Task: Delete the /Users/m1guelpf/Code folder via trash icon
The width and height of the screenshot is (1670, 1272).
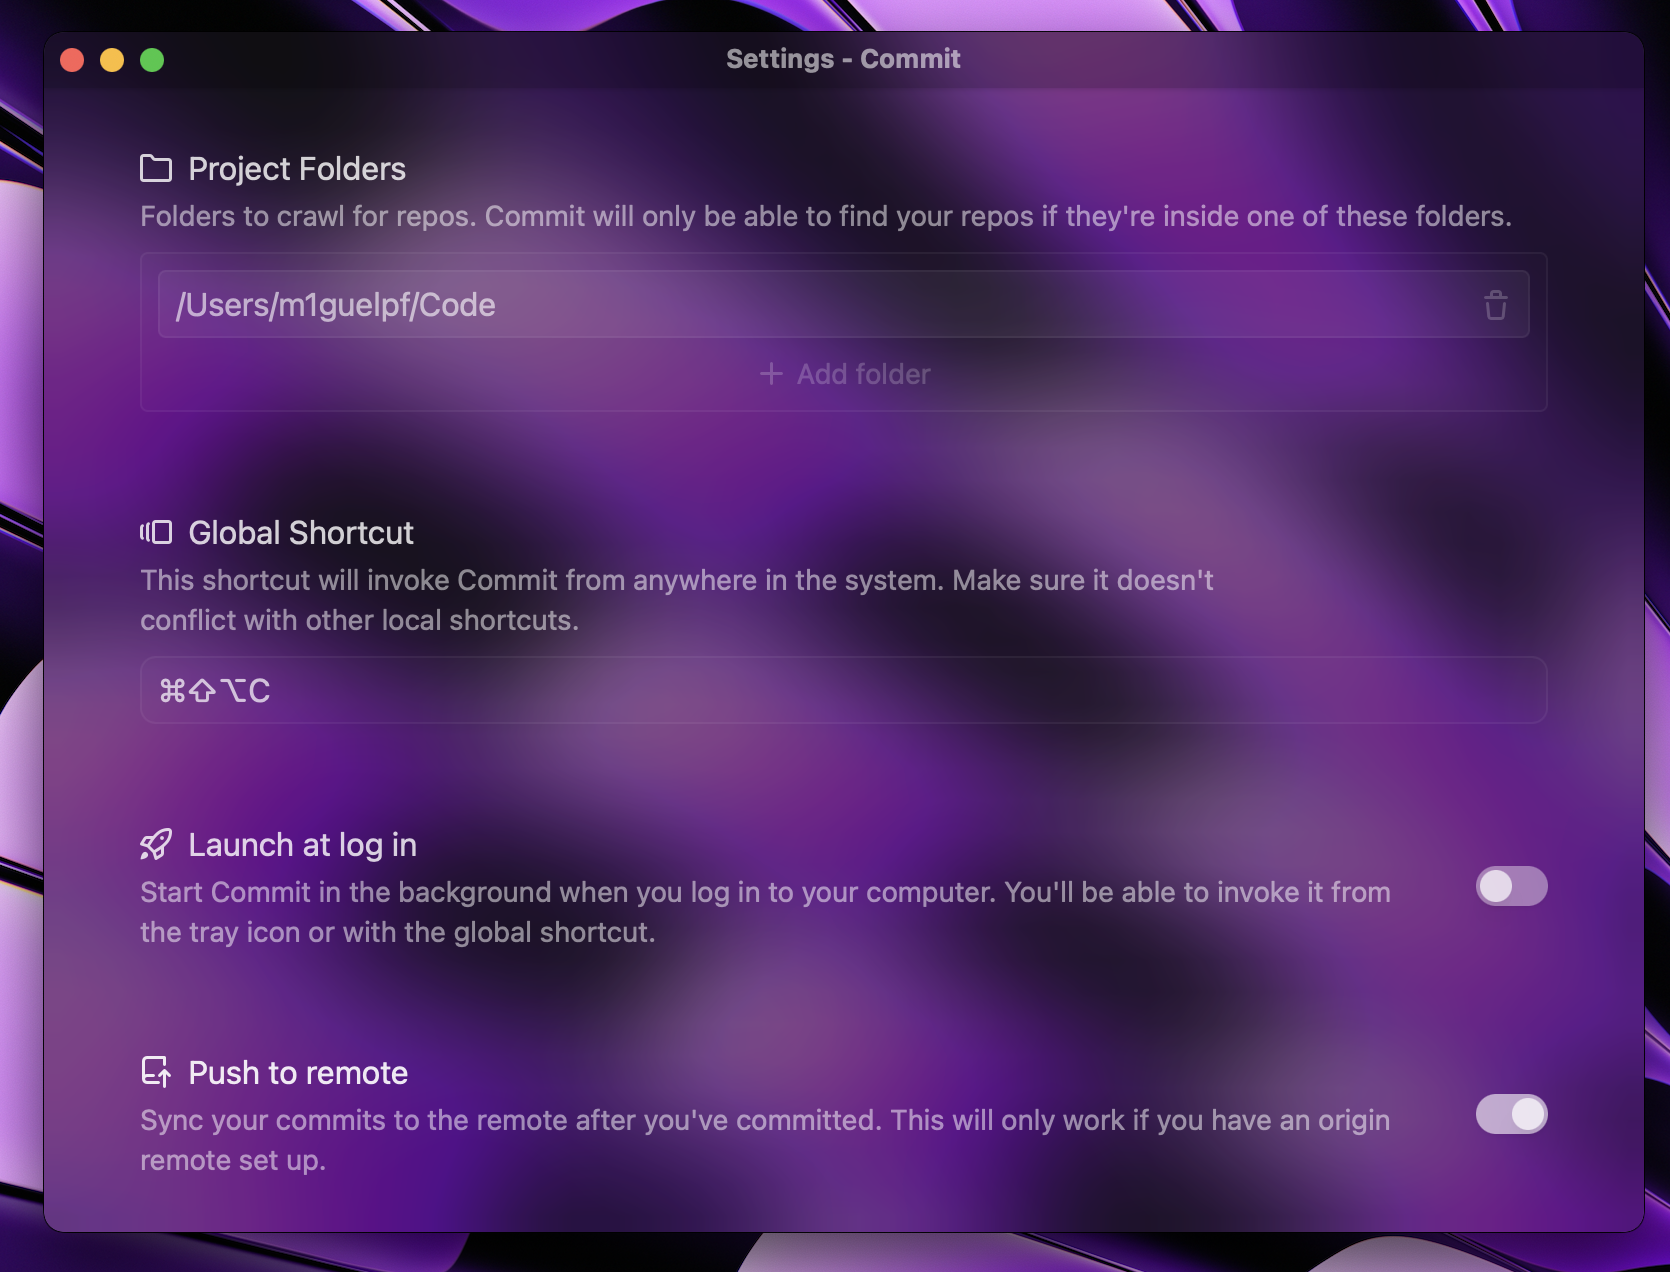Action: 1495,305
